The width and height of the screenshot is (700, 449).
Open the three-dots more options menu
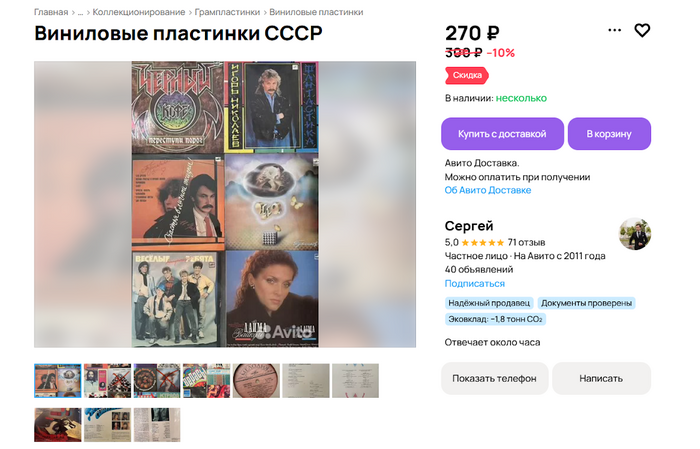[x=614, y=30]
